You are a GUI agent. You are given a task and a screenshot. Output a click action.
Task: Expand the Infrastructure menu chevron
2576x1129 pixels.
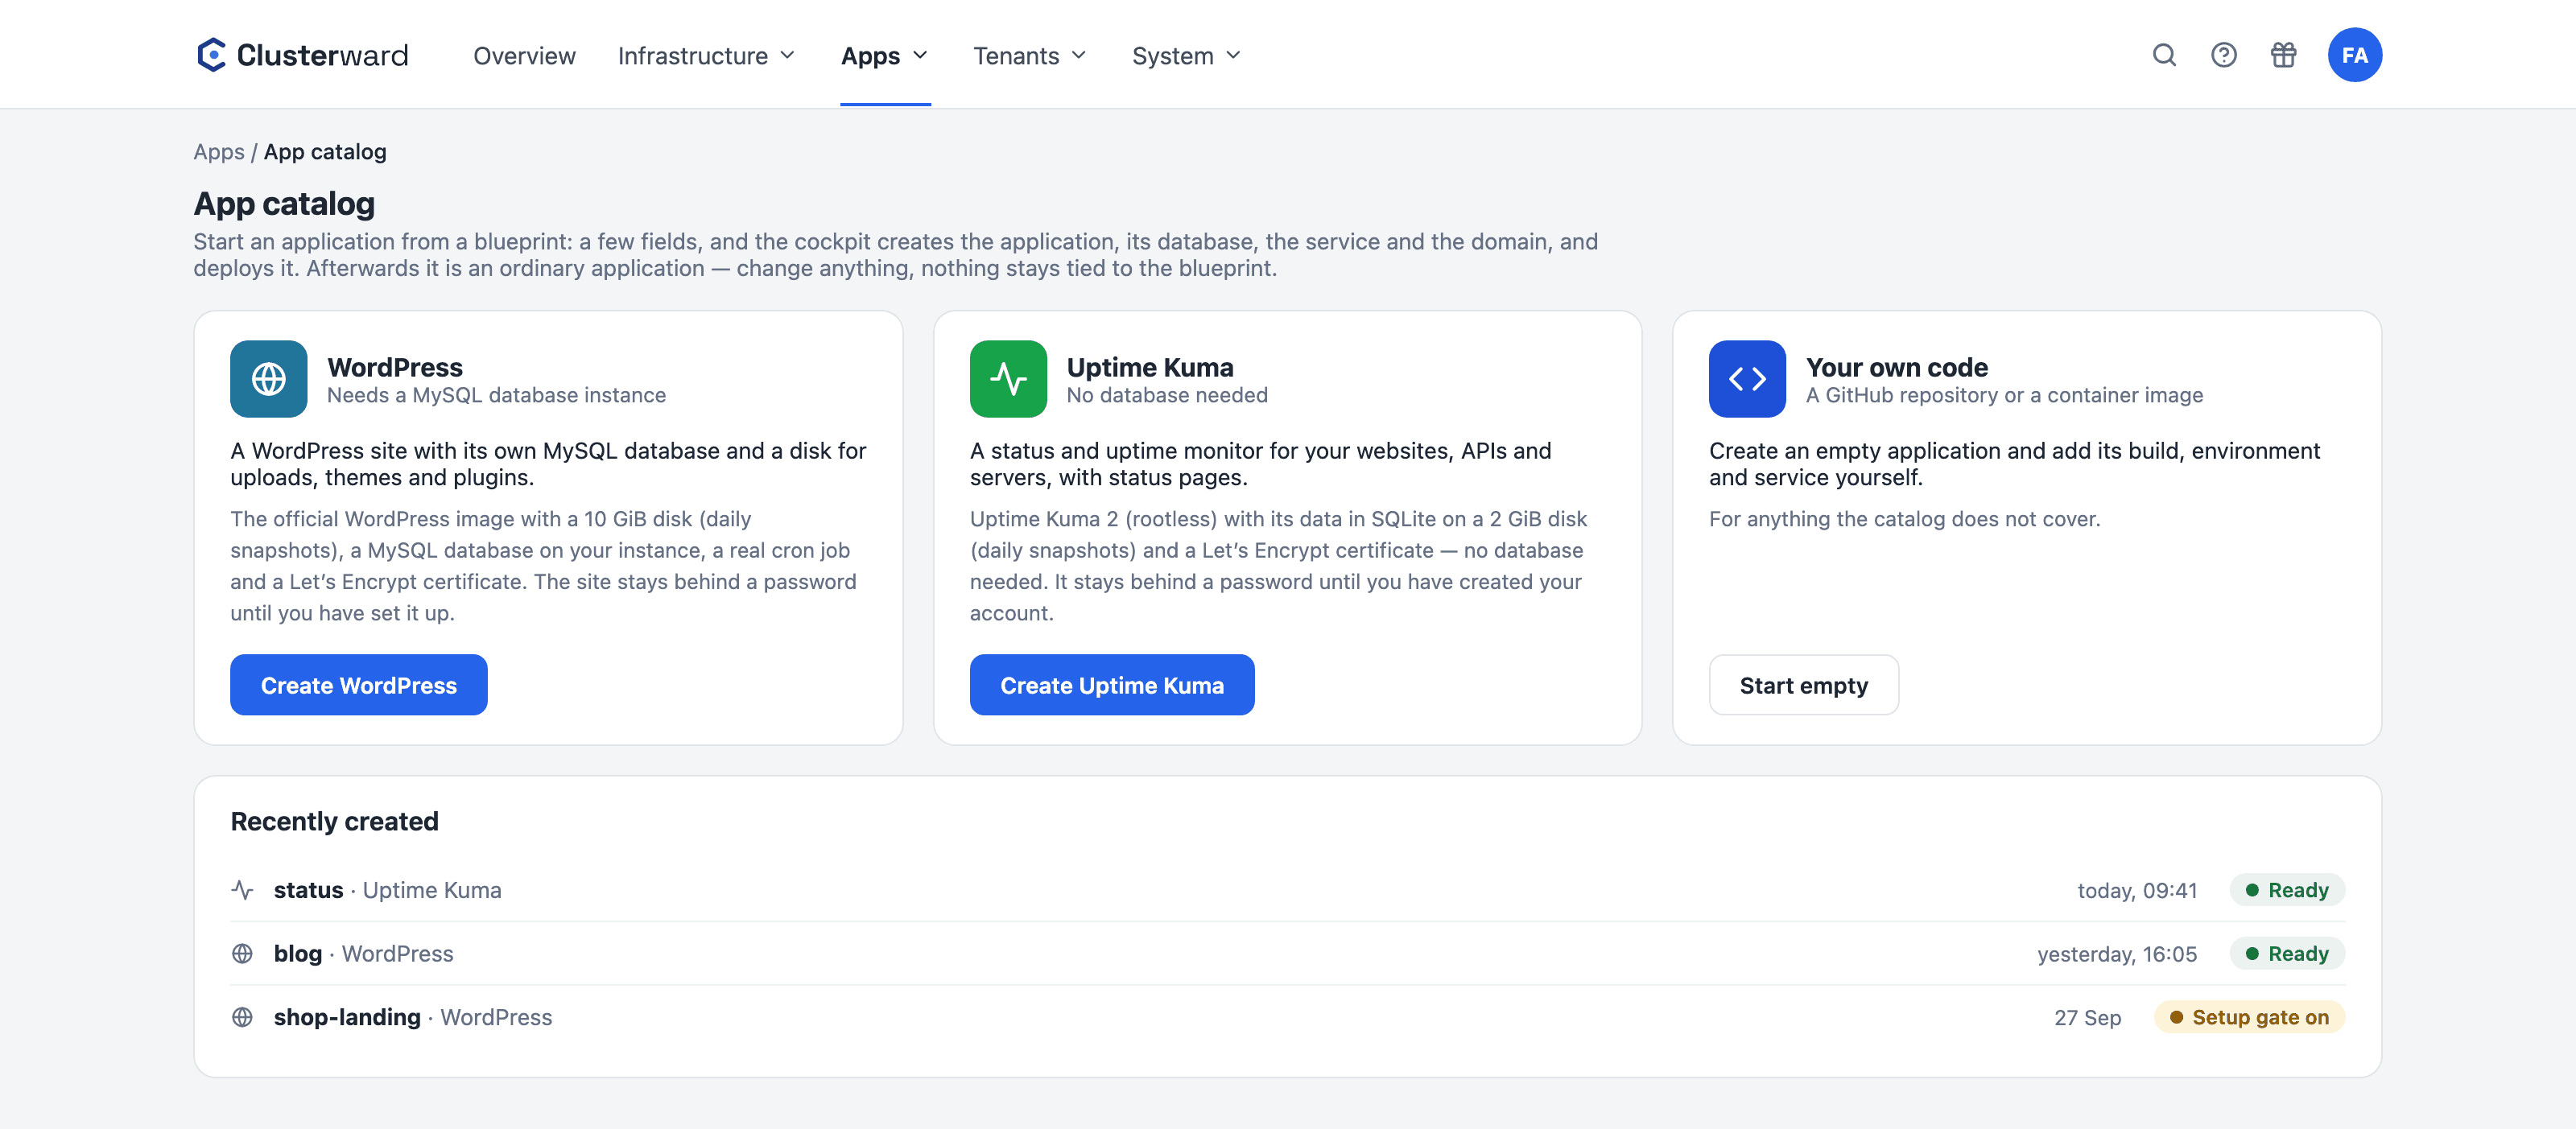coord(787,55)
